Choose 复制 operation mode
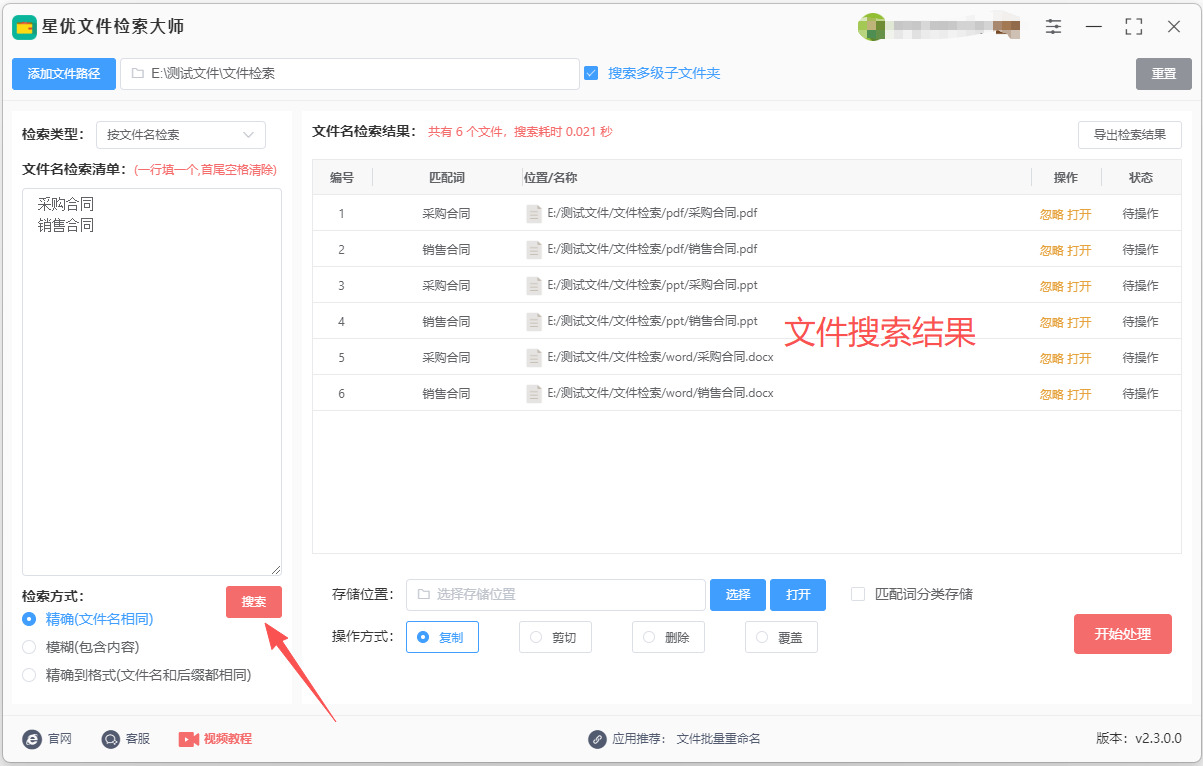The width and height of the screenshot is (1203, 766). [x=442, y=637]
